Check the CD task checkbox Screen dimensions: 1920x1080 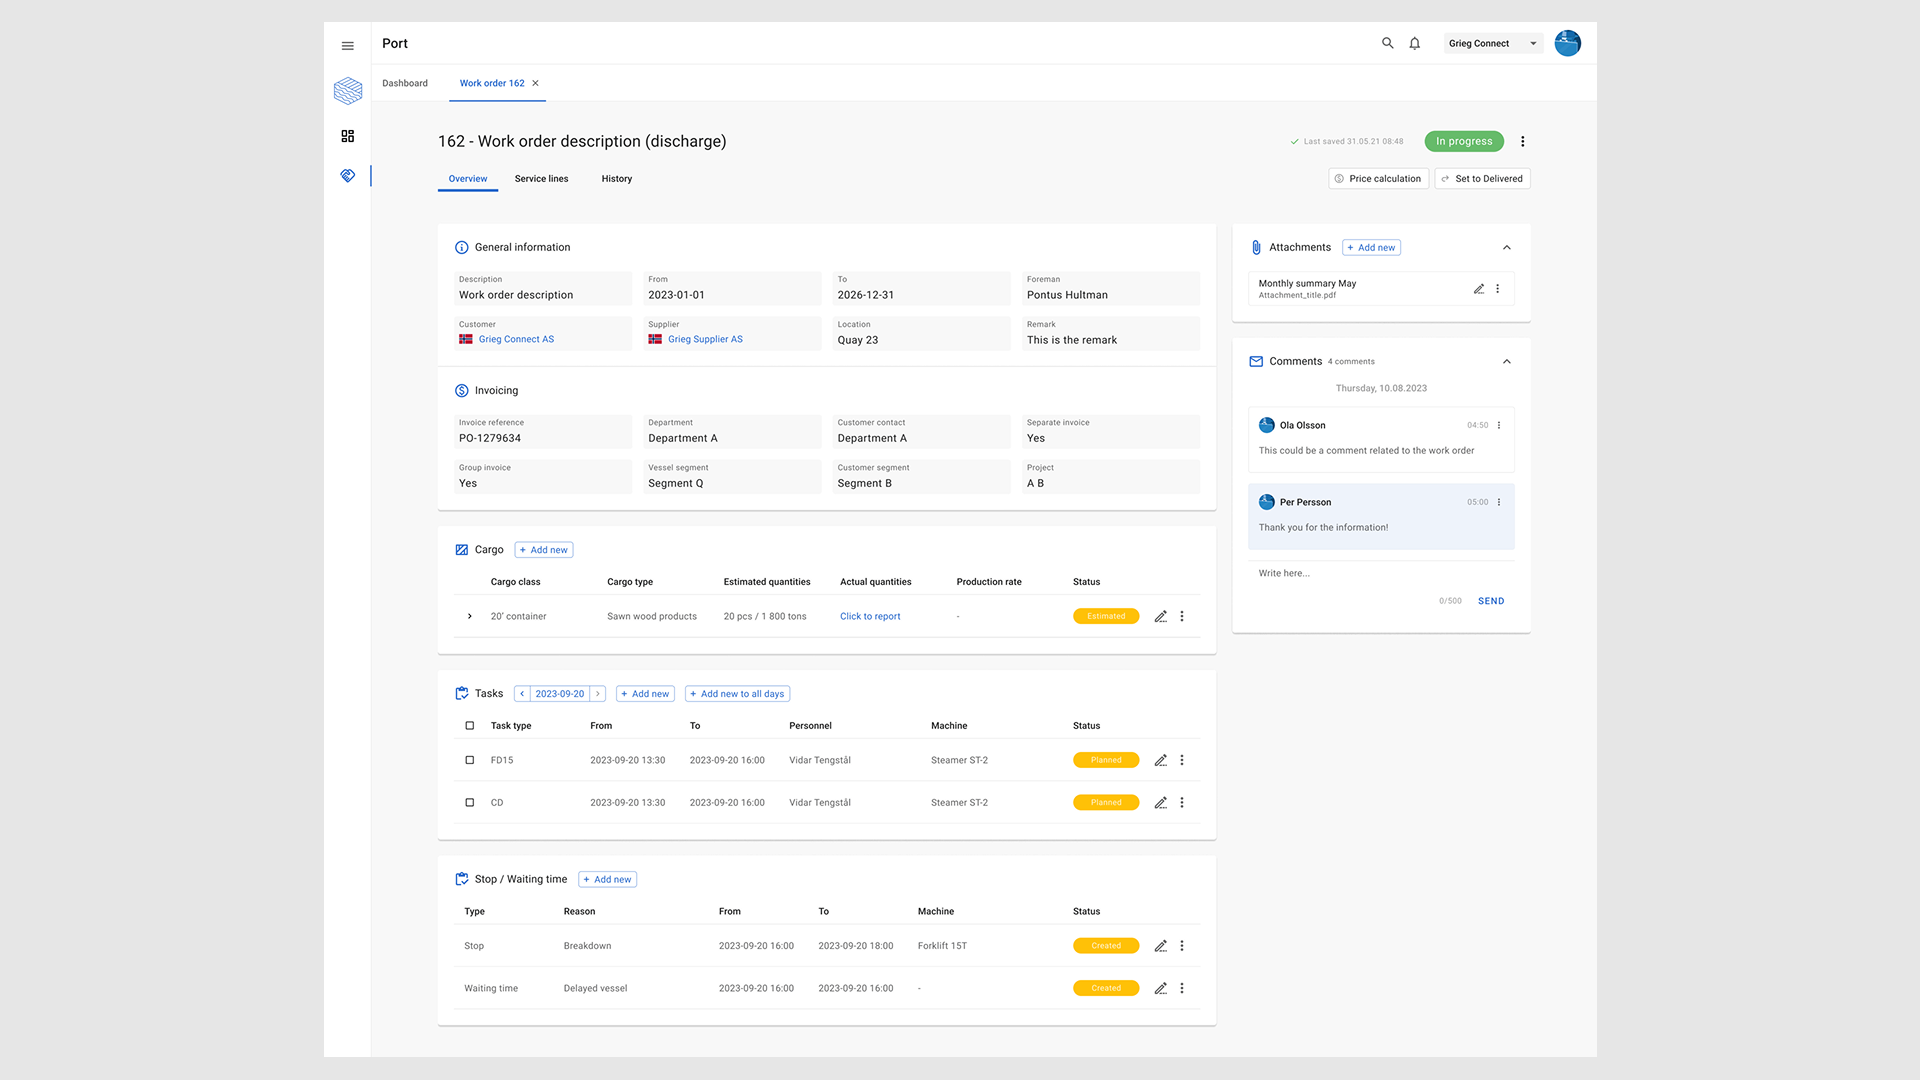[470, 803]
